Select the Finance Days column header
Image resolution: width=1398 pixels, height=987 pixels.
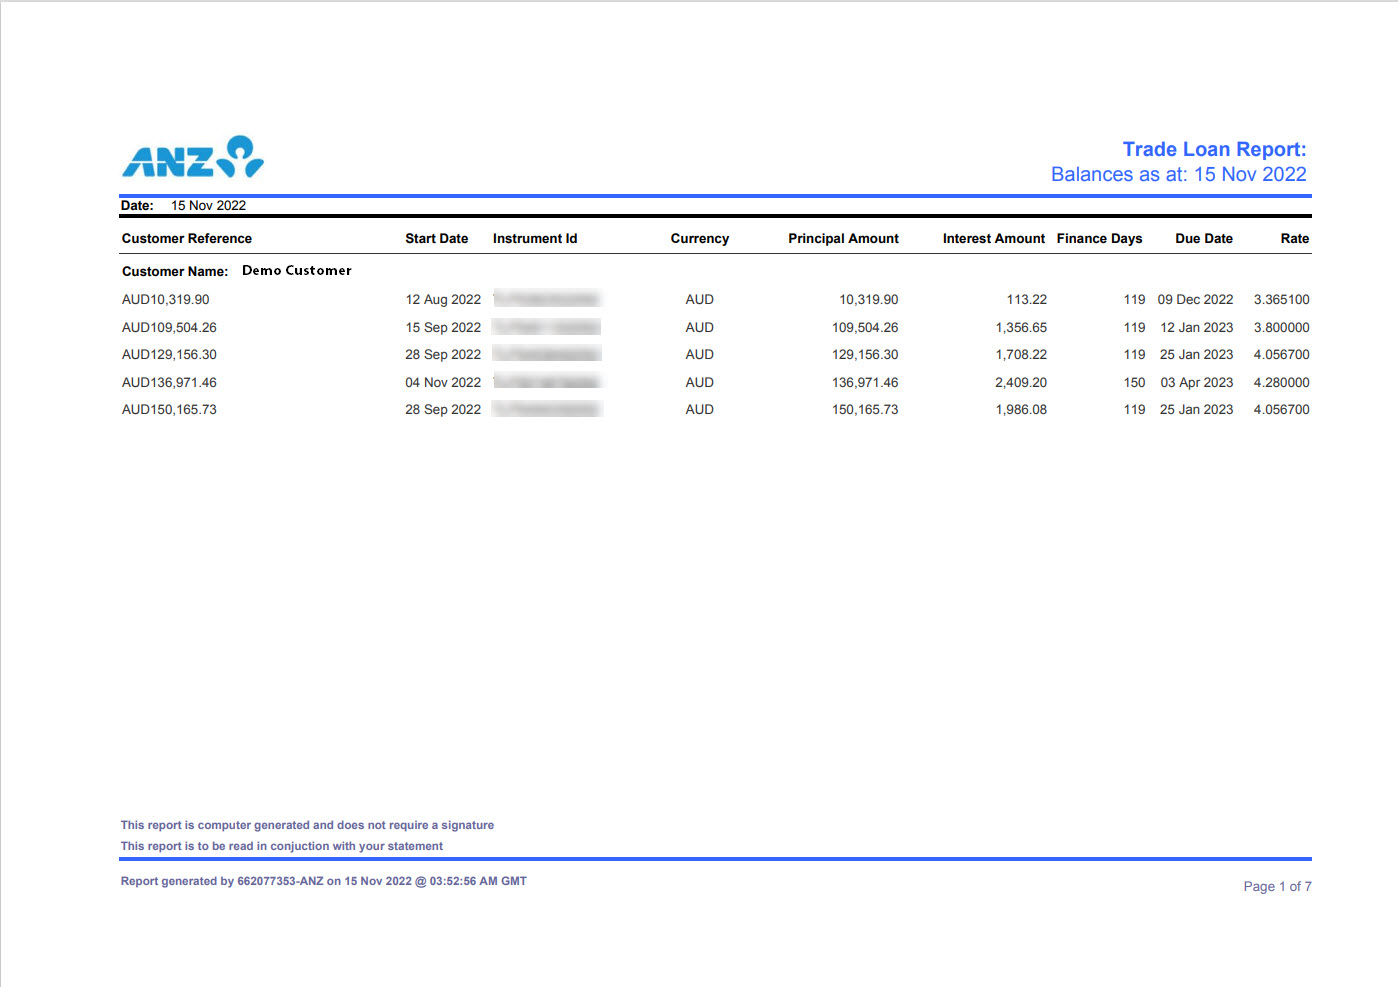click(x=1098, y=239)
